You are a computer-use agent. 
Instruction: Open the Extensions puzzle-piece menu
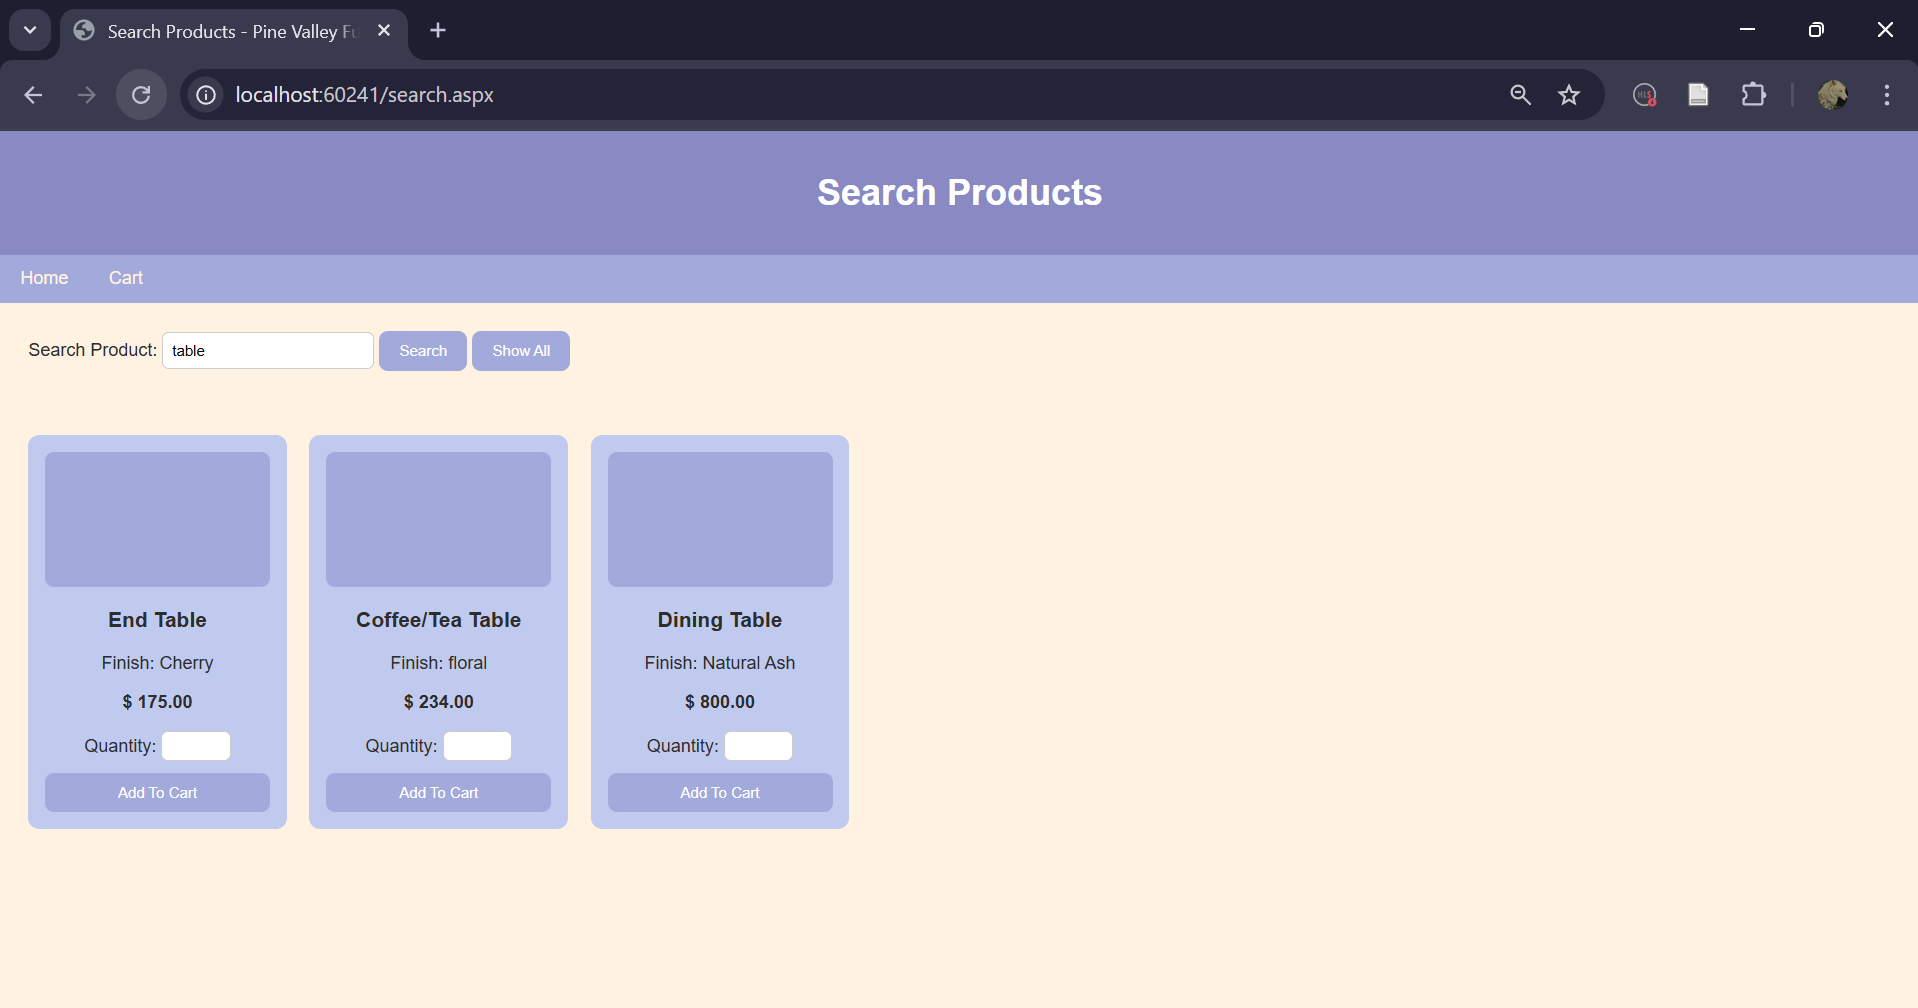click(x=1755, y=95)
